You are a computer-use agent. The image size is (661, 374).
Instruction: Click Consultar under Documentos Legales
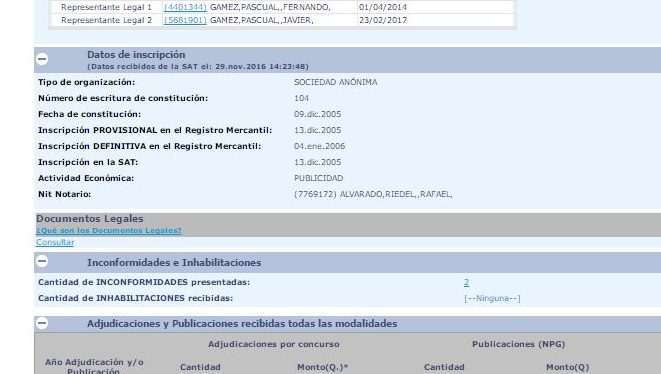tap(55, 242)
